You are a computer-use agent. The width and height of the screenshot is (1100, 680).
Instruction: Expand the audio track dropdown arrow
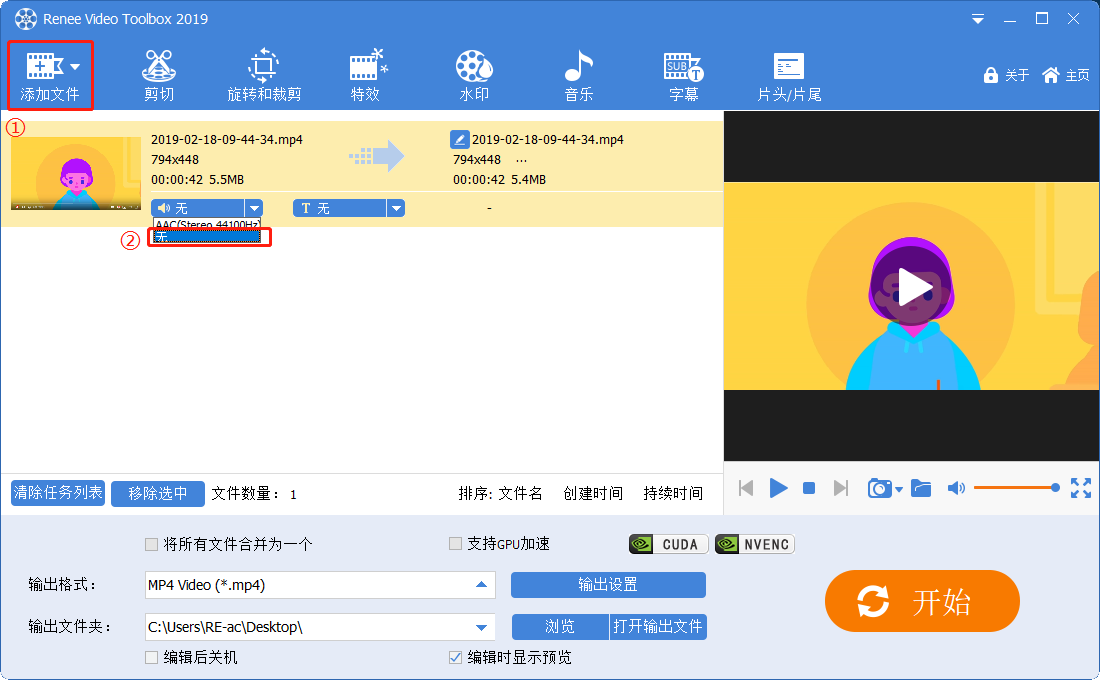(254, 208)
